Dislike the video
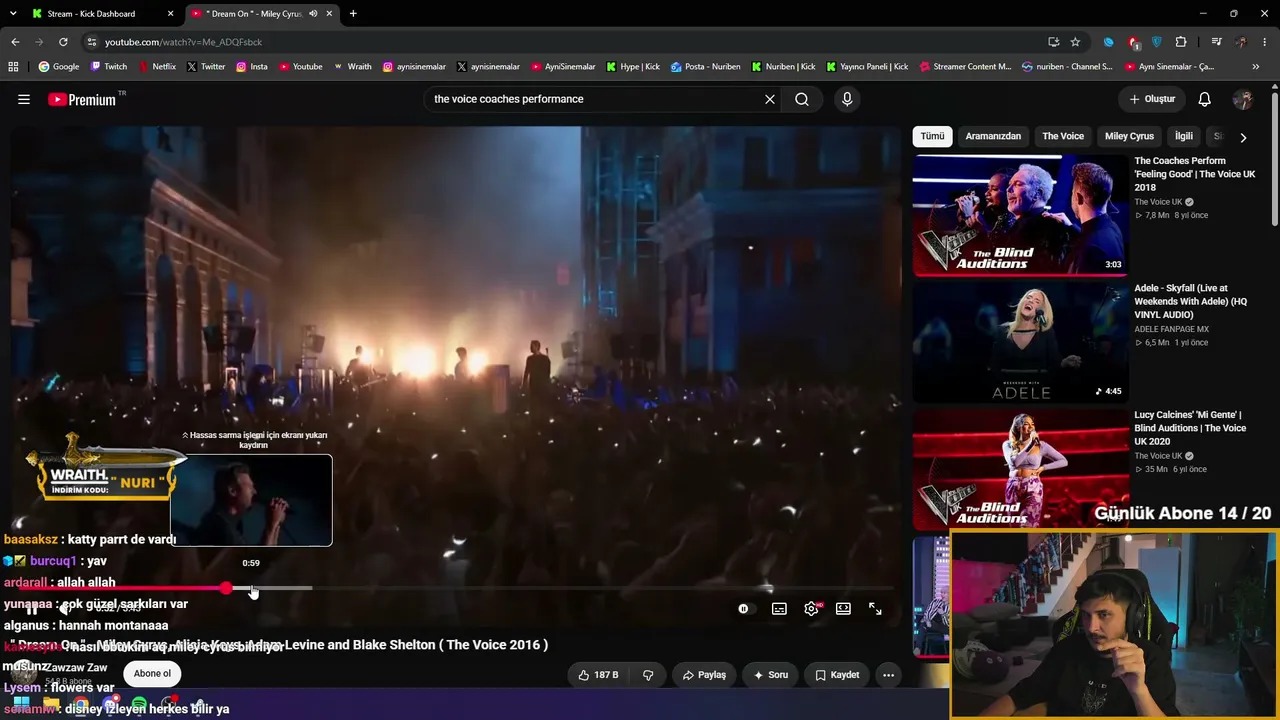 pyautogui.click(x=648, y=675)
